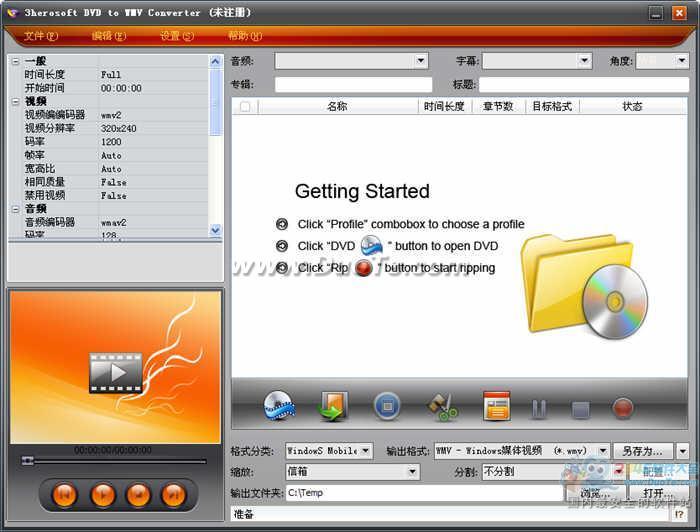The image size is (700, 532).
Task: Click the 另存为... button
Action: [643, 451]
